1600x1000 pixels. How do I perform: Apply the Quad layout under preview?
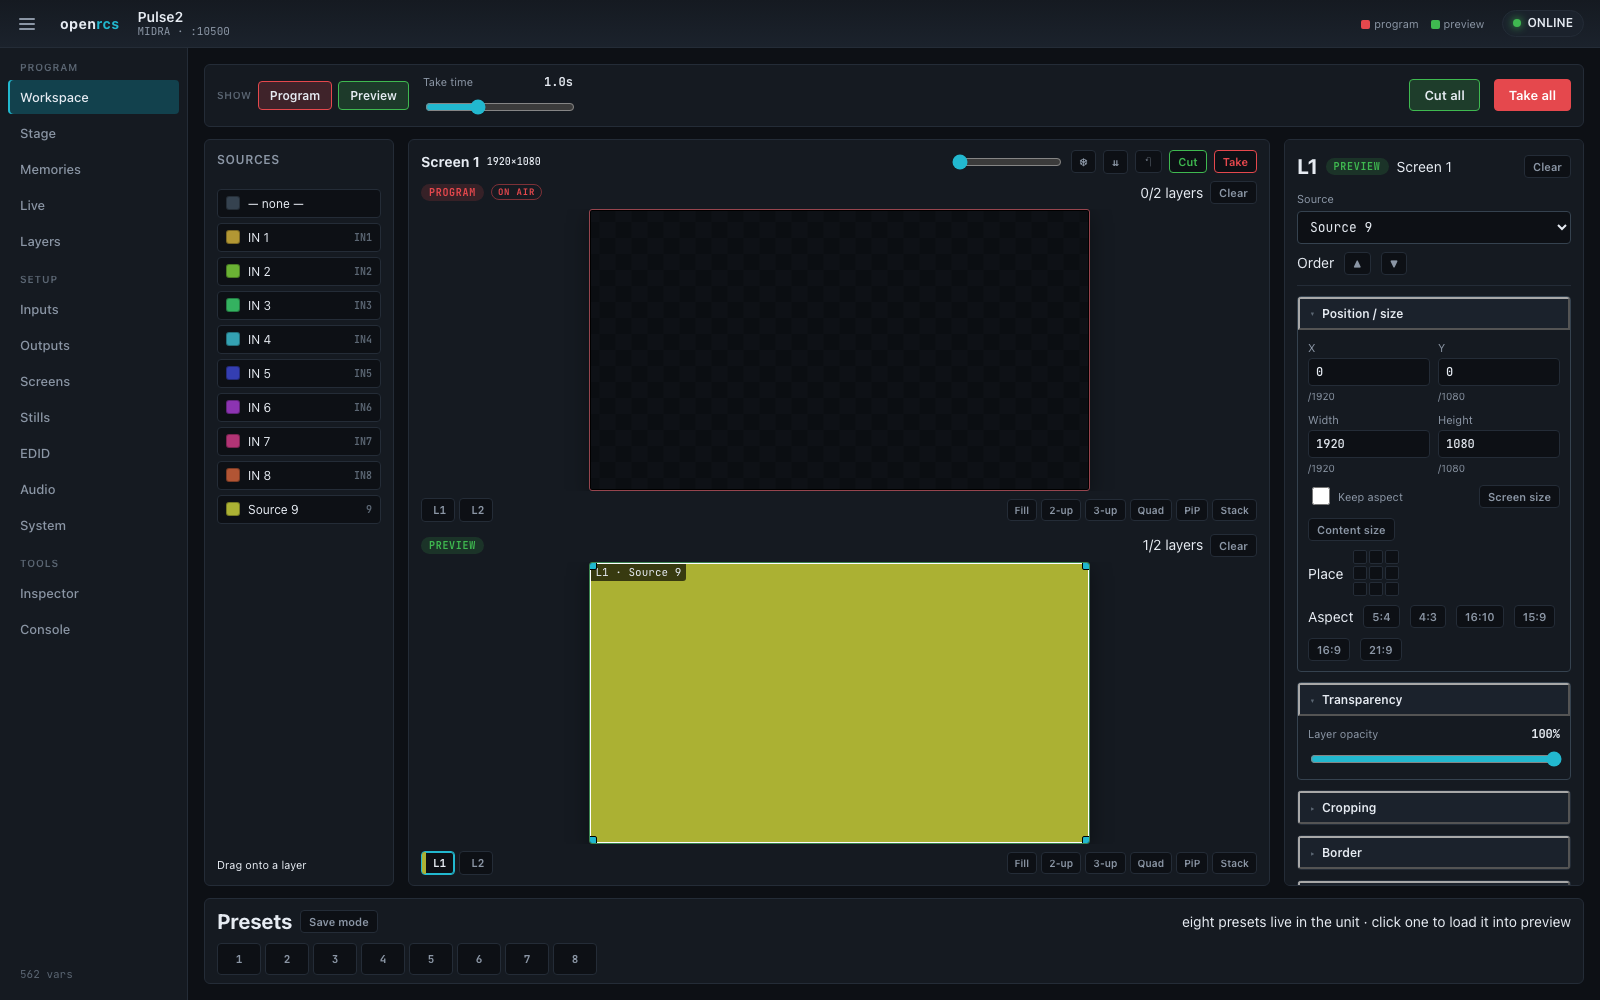click(x=1150, y=863)
